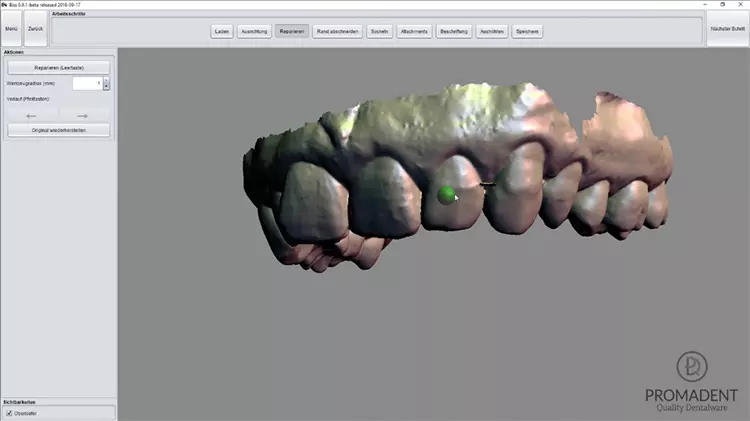Decrease Werkzeugradius with the down arrow
The image size is (750, 421).
pos(106,87)
